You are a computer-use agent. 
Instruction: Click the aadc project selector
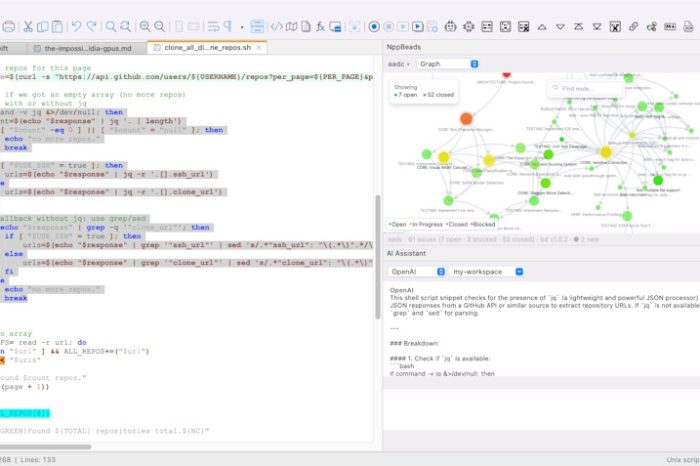click(x=399, y=64)
